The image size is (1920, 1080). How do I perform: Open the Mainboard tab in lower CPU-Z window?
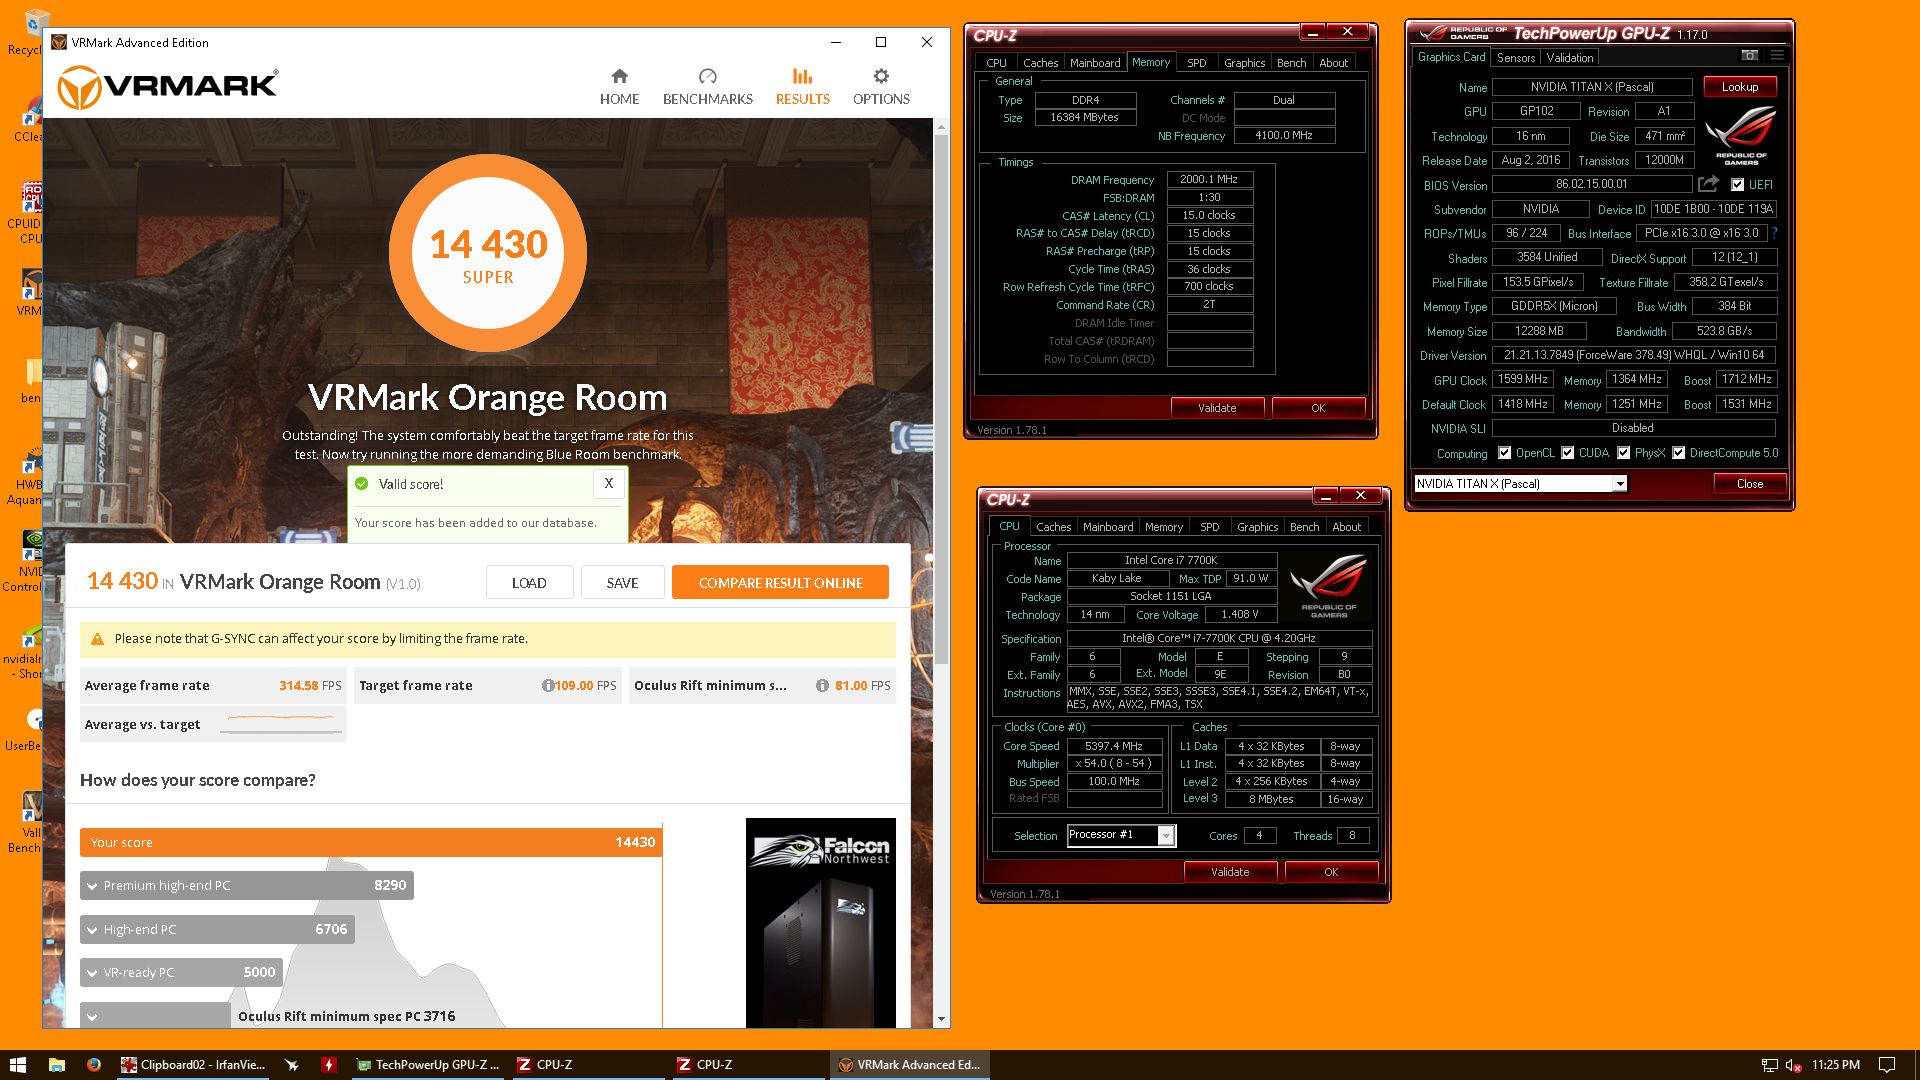[x=1108, y=527]
